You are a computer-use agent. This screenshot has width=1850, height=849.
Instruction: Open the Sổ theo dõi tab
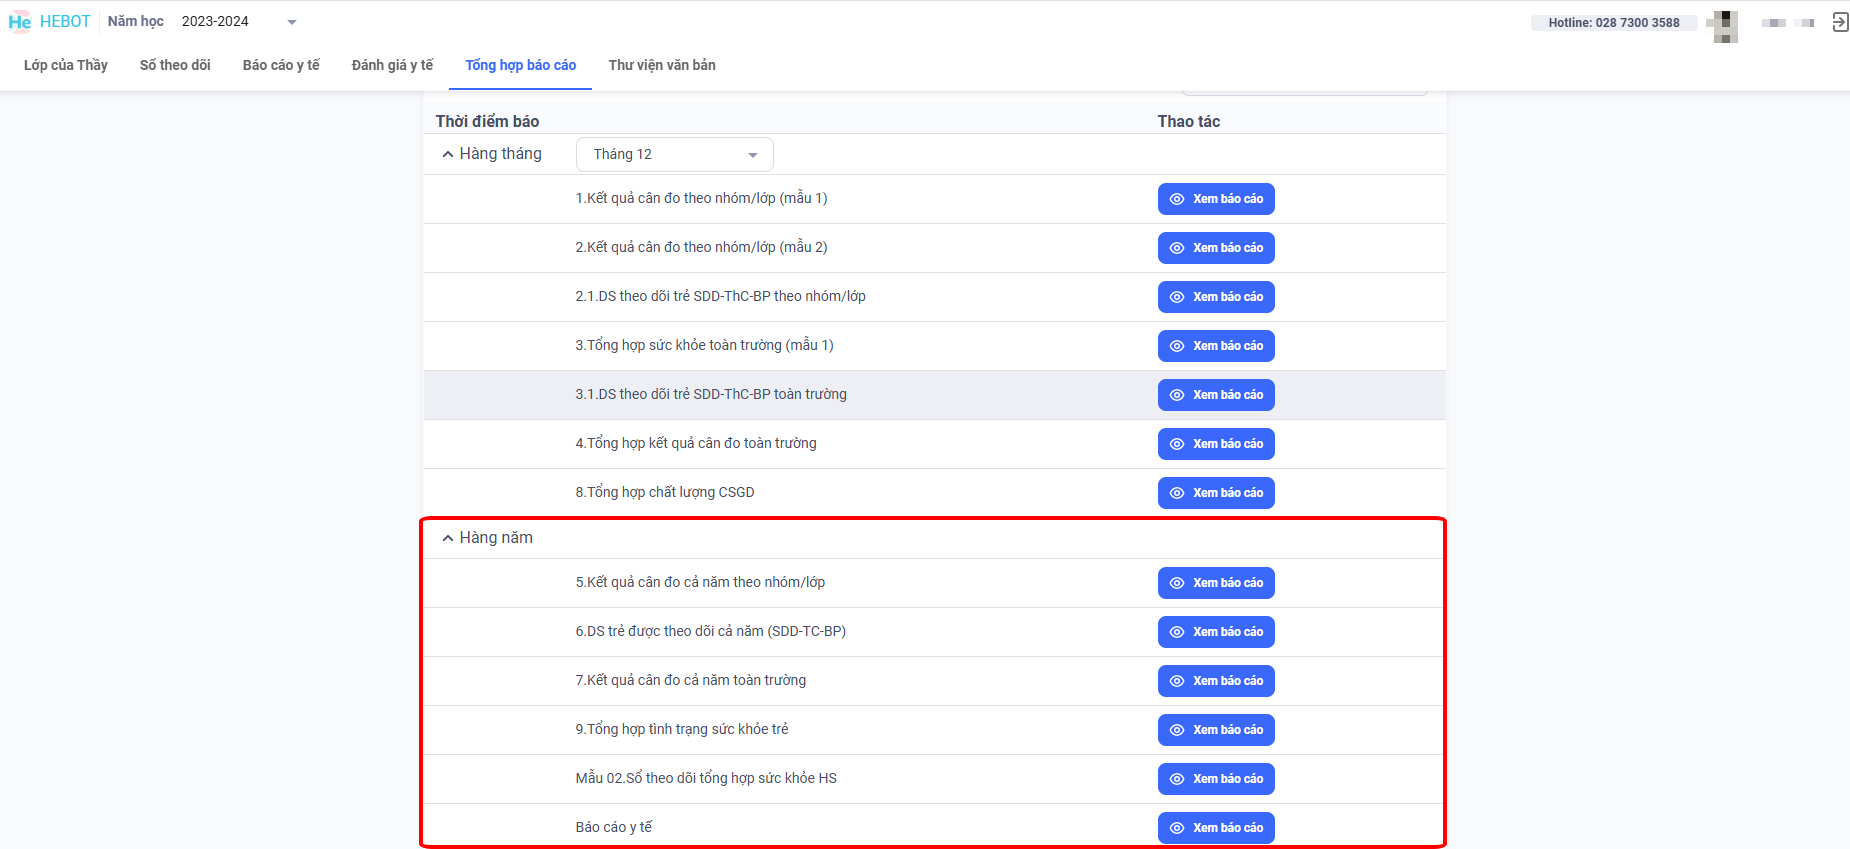(x=175, y=65)
